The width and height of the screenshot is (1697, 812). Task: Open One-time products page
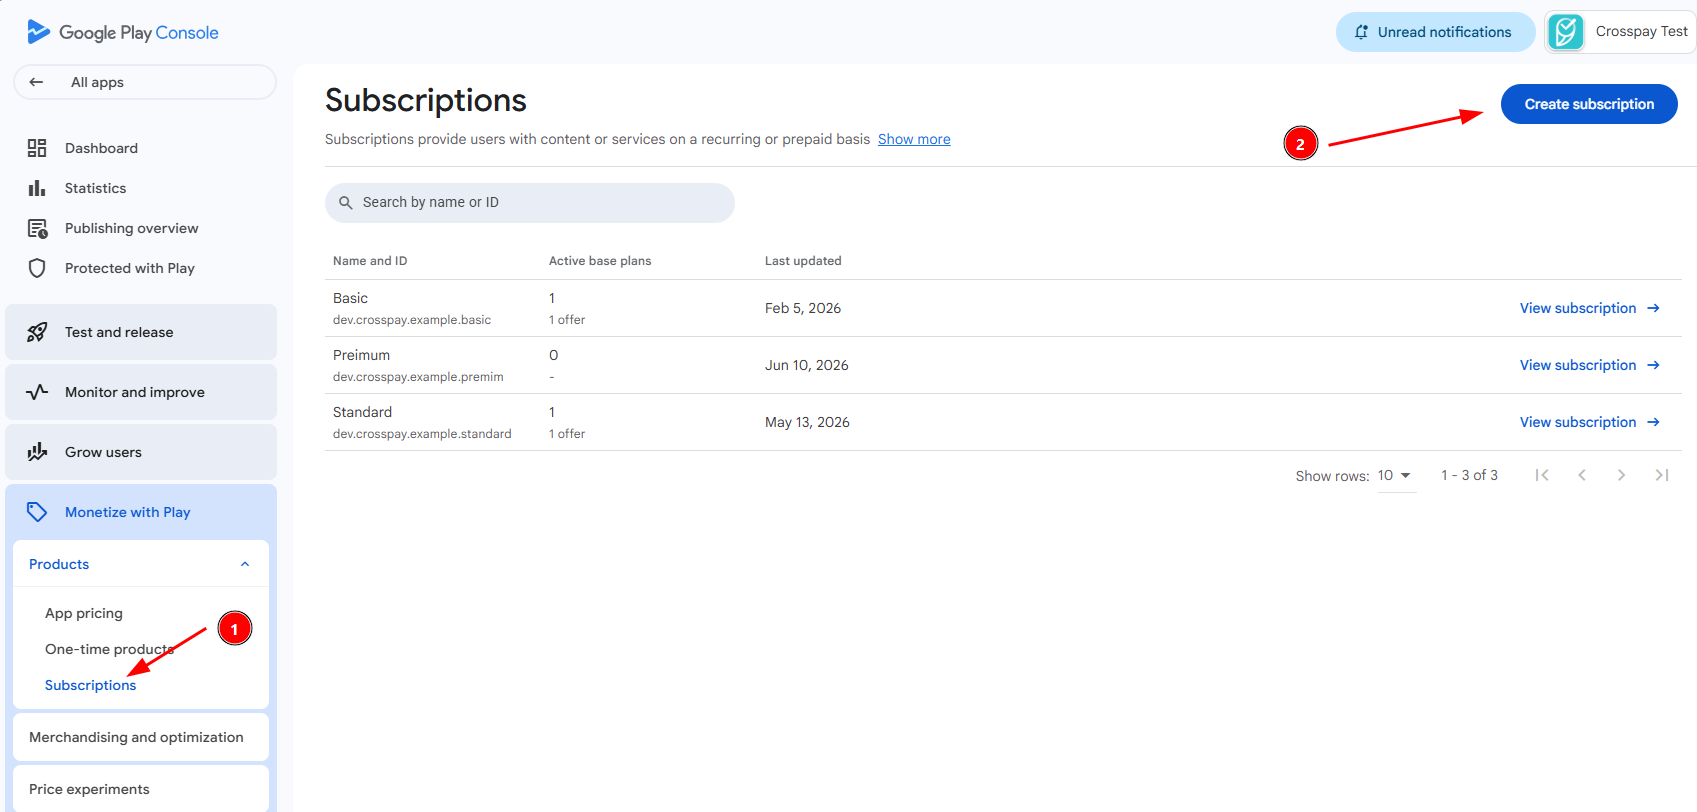(109, 649)
